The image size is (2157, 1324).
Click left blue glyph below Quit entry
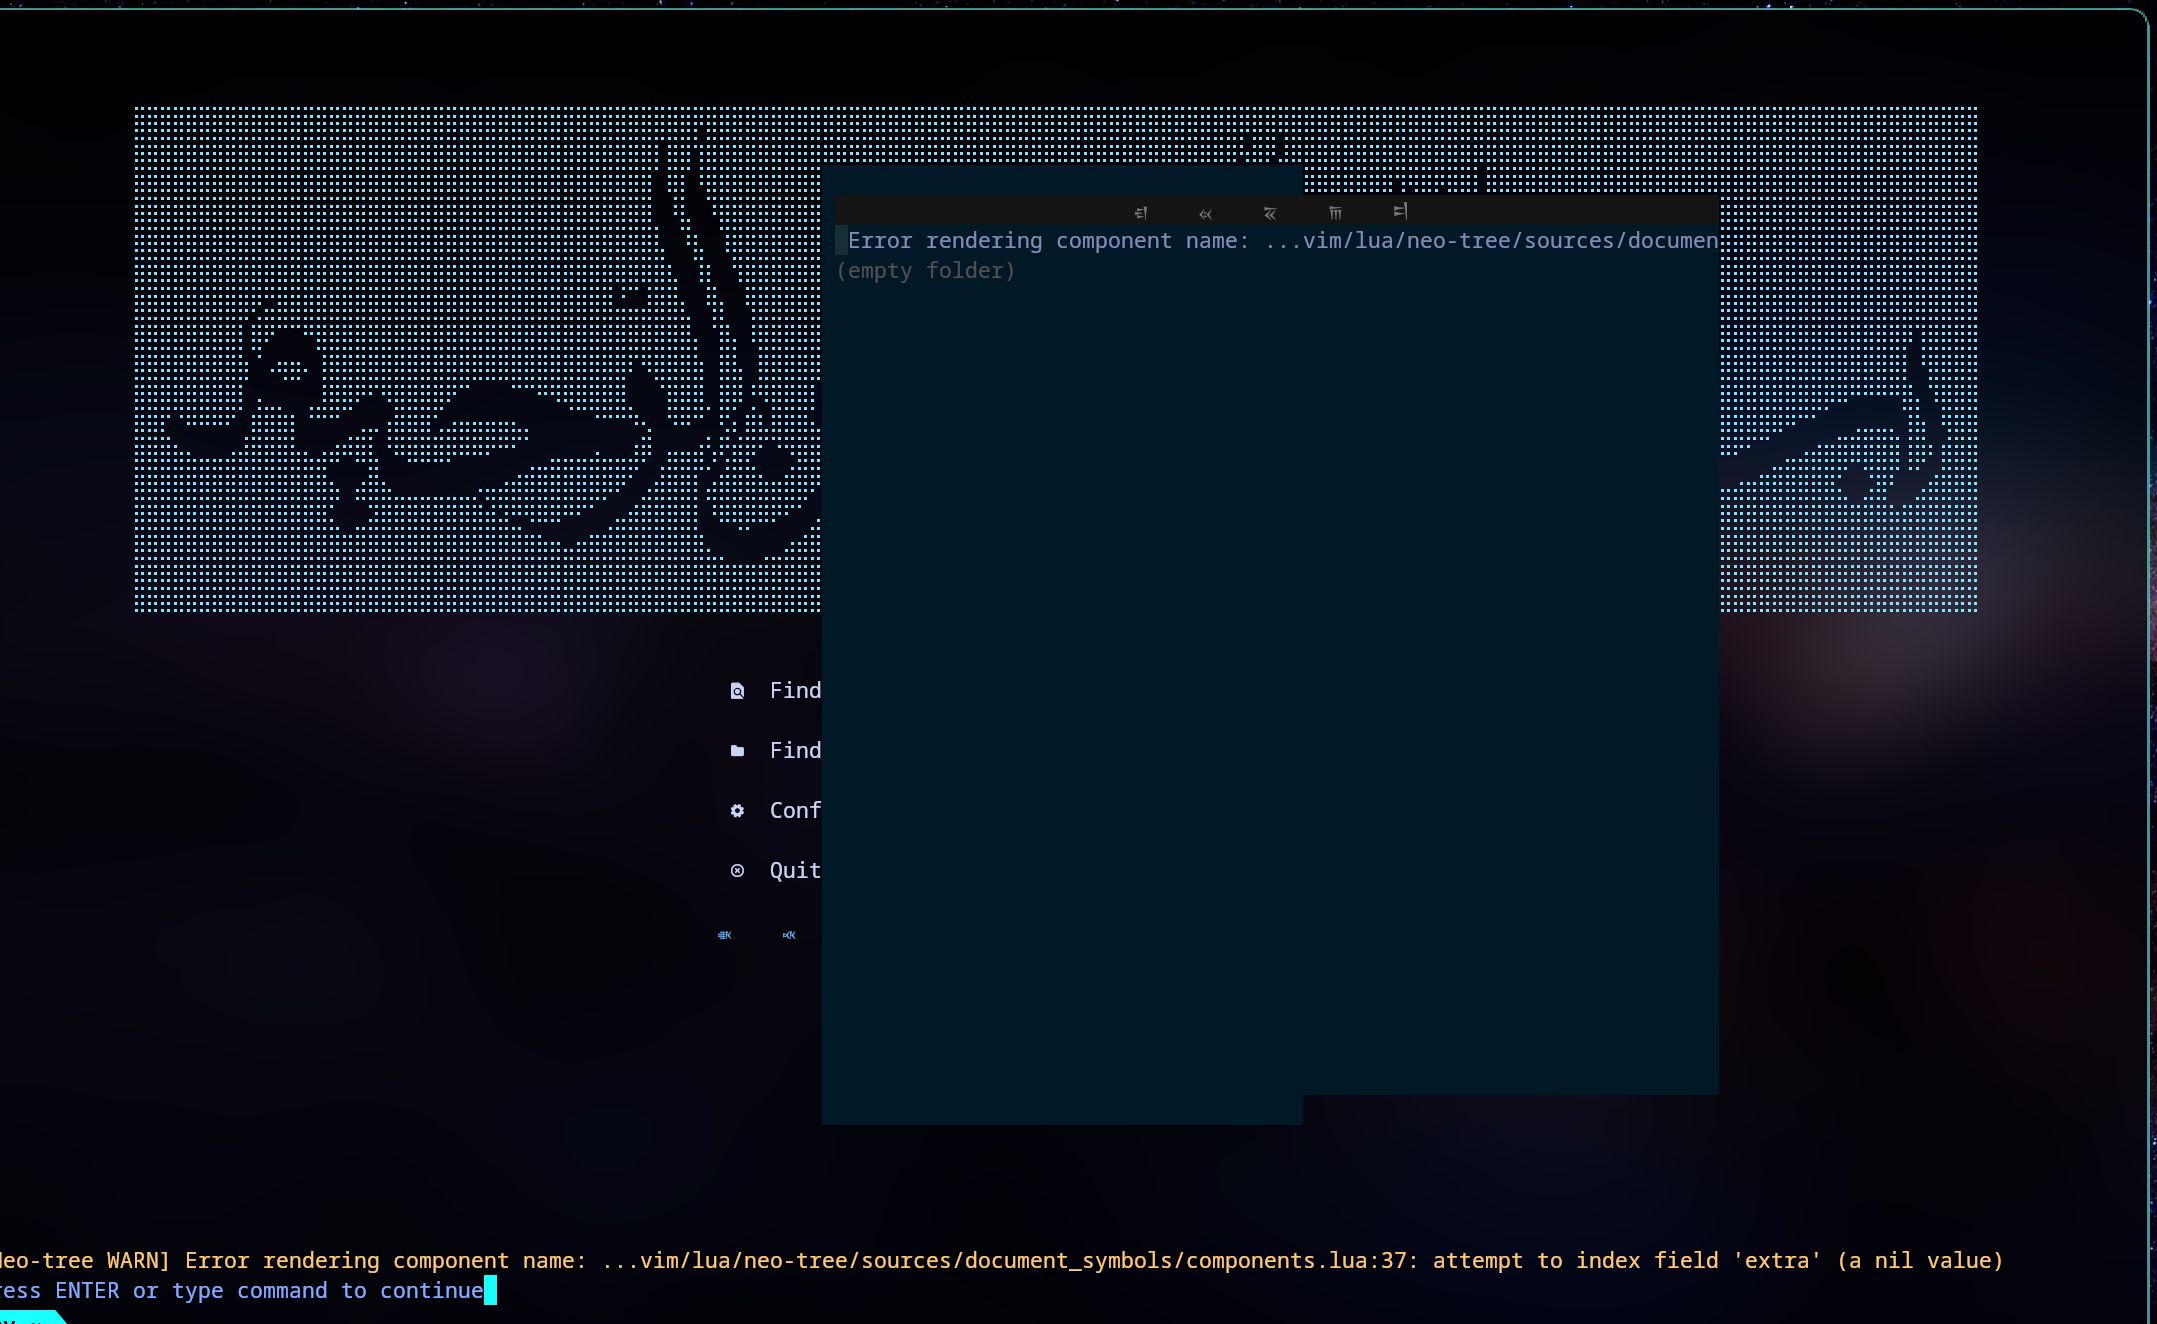(725, 935)
